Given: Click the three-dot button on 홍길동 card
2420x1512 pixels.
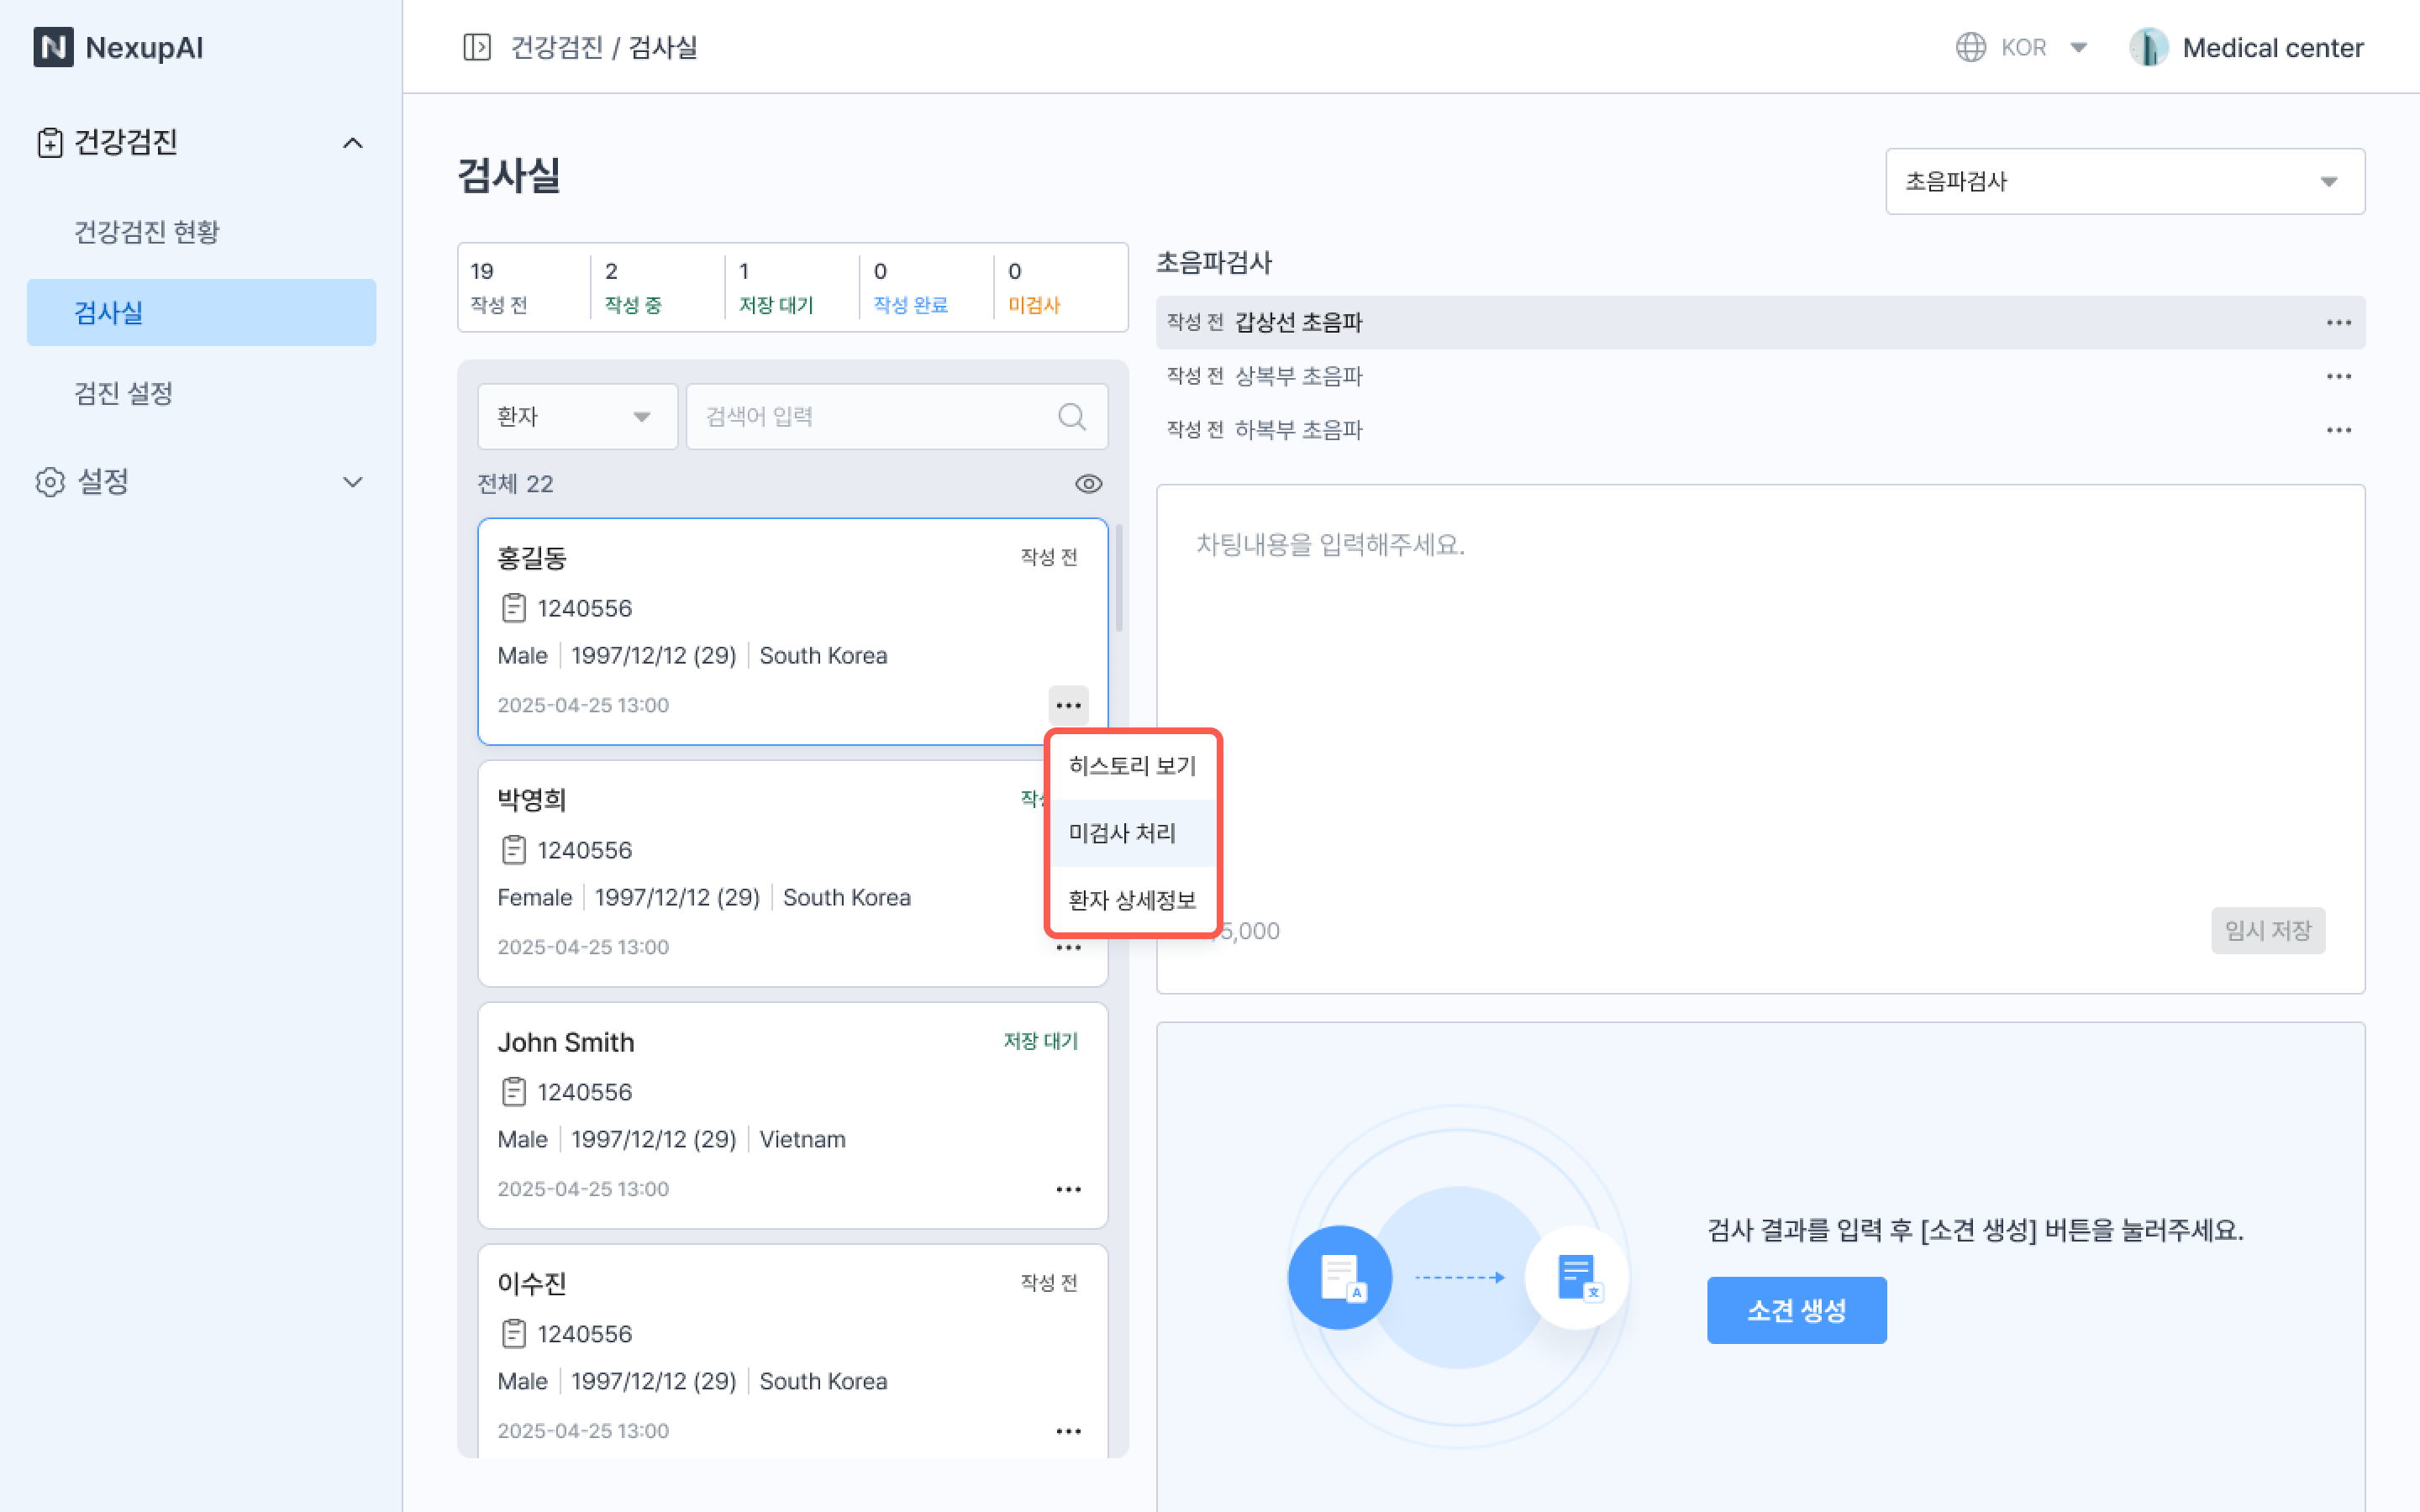Looking at the screenshot, I should (x=1068, y=705).
